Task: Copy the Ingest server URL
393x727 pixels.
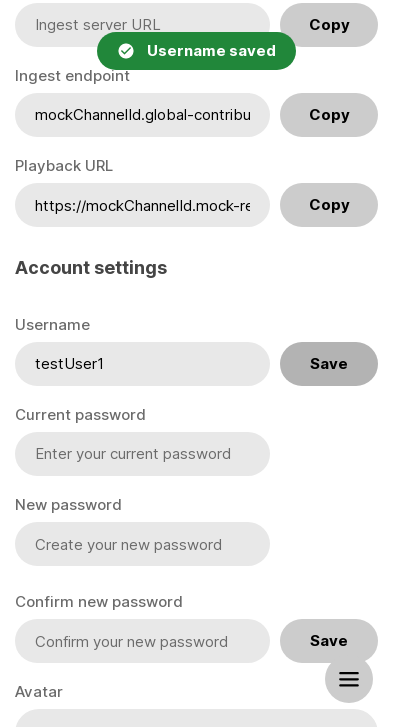Action: (329, 25)
